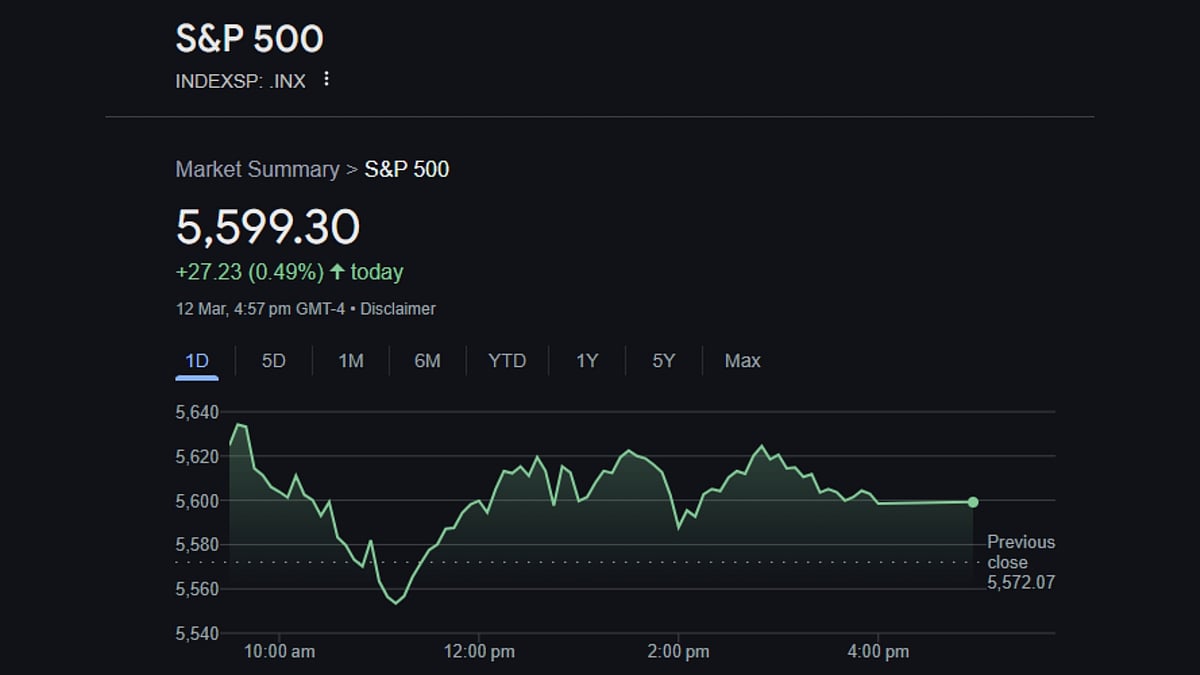1200x675 pixels.
Task: Show the 1M chart range
Action: pyautogui.click(x=350, y=361)
